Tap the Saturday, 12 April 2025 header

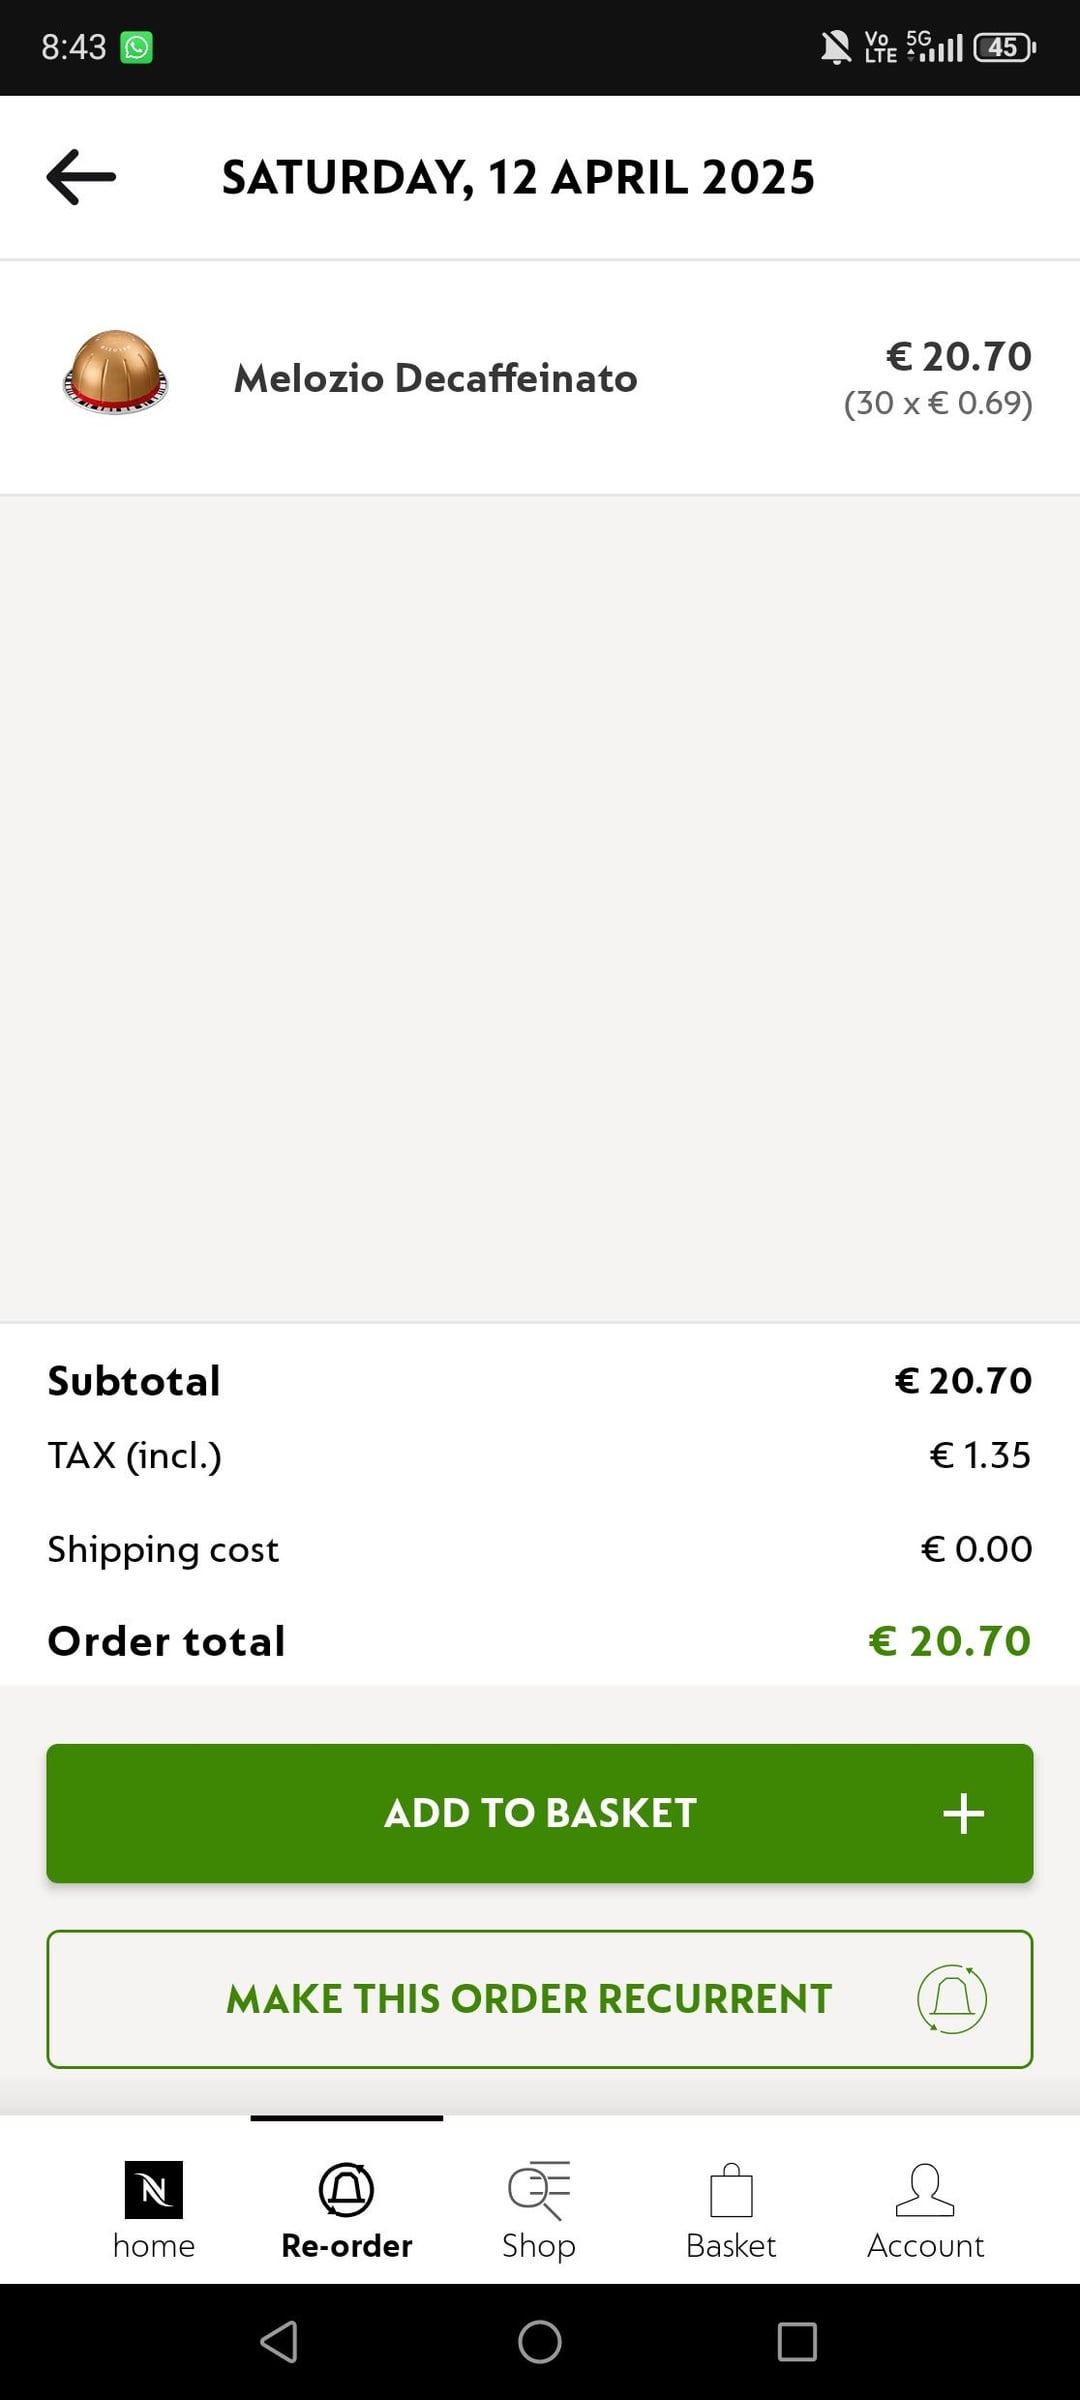(x=518, y=178)
